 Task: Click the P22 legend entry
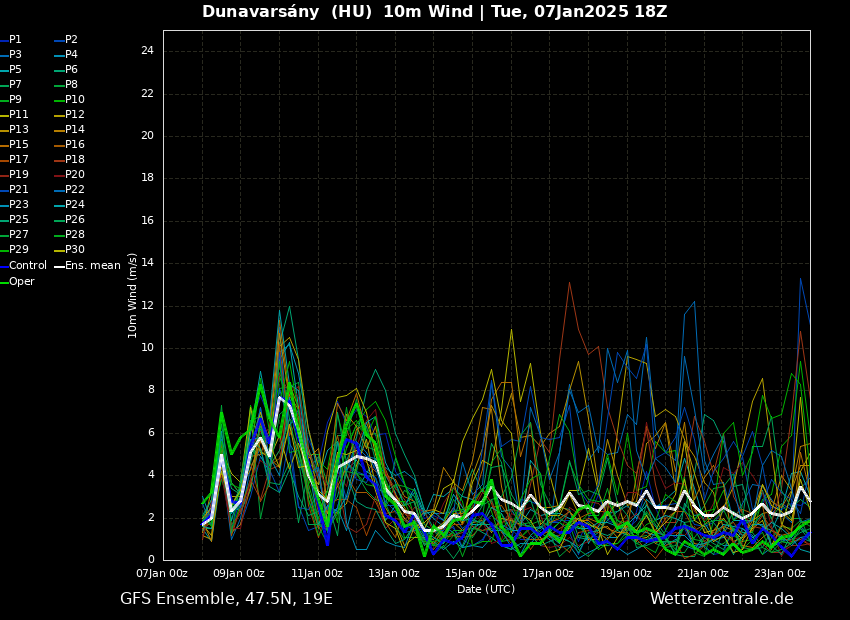pyautogui.click(x=75, y=190)
